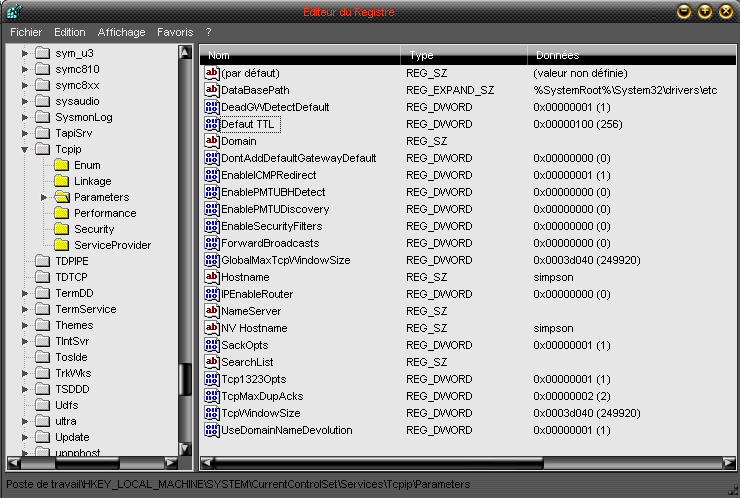Click the open folder icon of Parameters
This screenshot has height=498, width=740.
coord(61,197)
